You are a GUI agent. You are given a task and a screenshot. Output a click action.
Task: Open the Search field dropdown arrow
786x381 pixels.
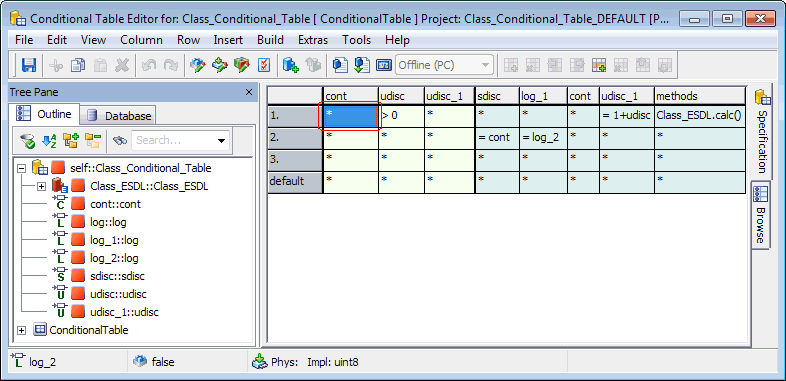click(x=221, y=141)
